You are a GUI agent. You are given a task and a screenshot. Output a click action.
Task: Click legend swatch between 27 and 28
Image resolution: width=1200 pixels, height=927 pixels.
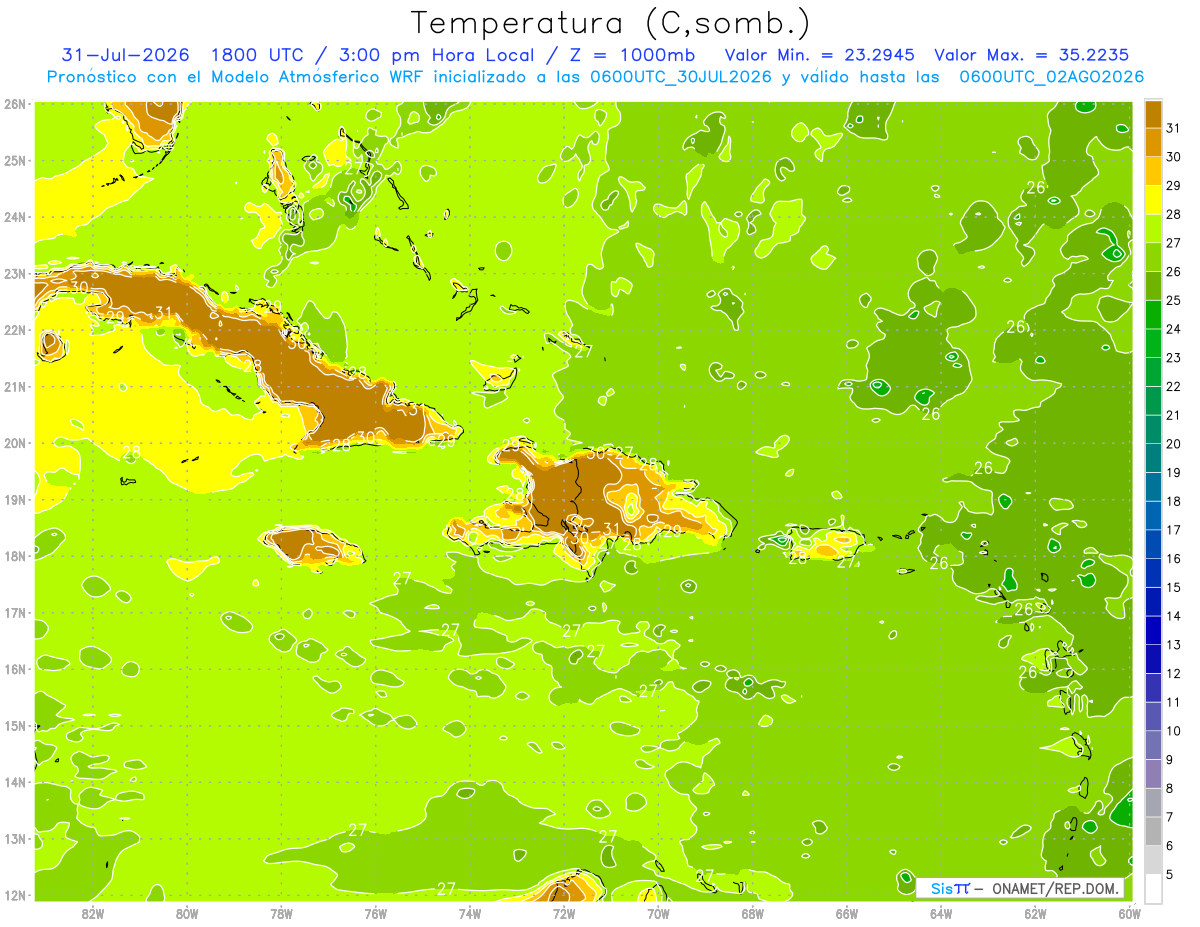click(1153, 228)
